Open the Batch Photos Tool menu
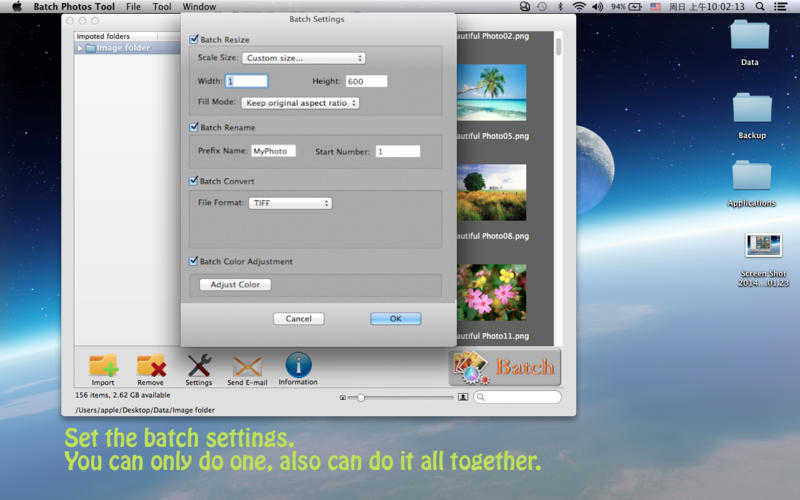Image resolution: width=800 pixels, height=500 pixels. [74, 7]
